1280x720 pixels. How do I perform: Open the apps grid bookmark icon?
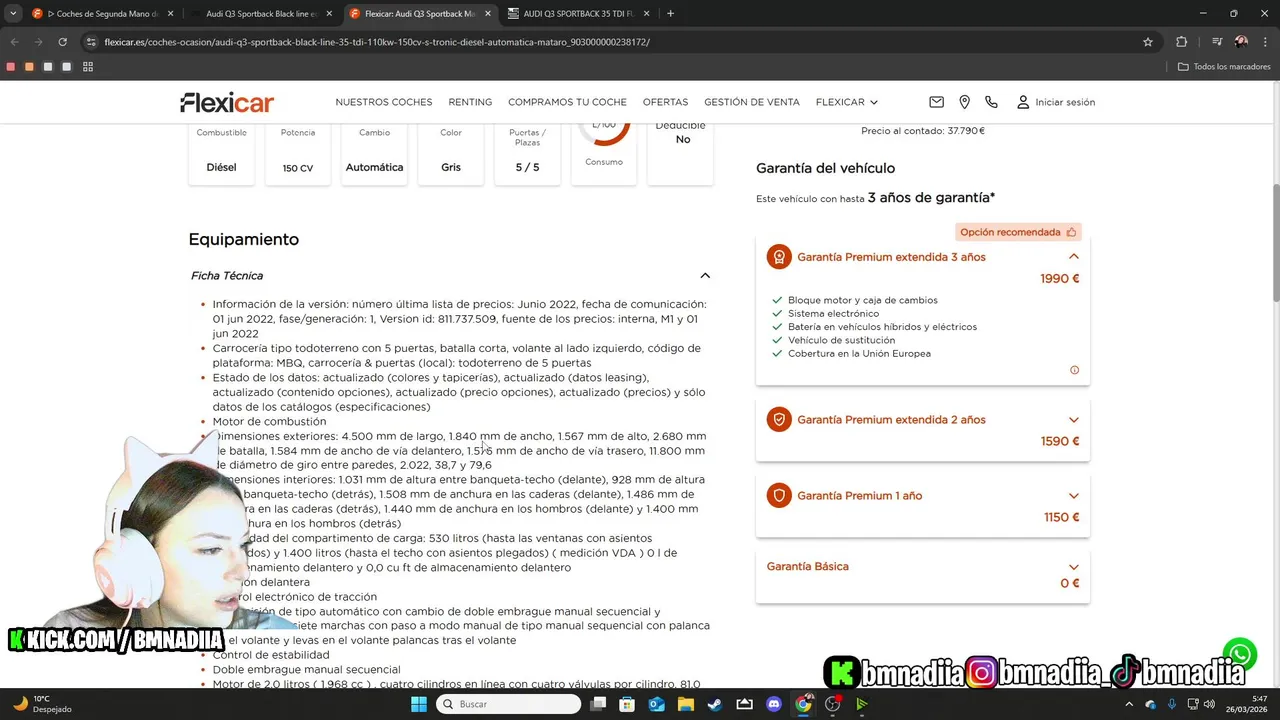[x=88, y=67]
